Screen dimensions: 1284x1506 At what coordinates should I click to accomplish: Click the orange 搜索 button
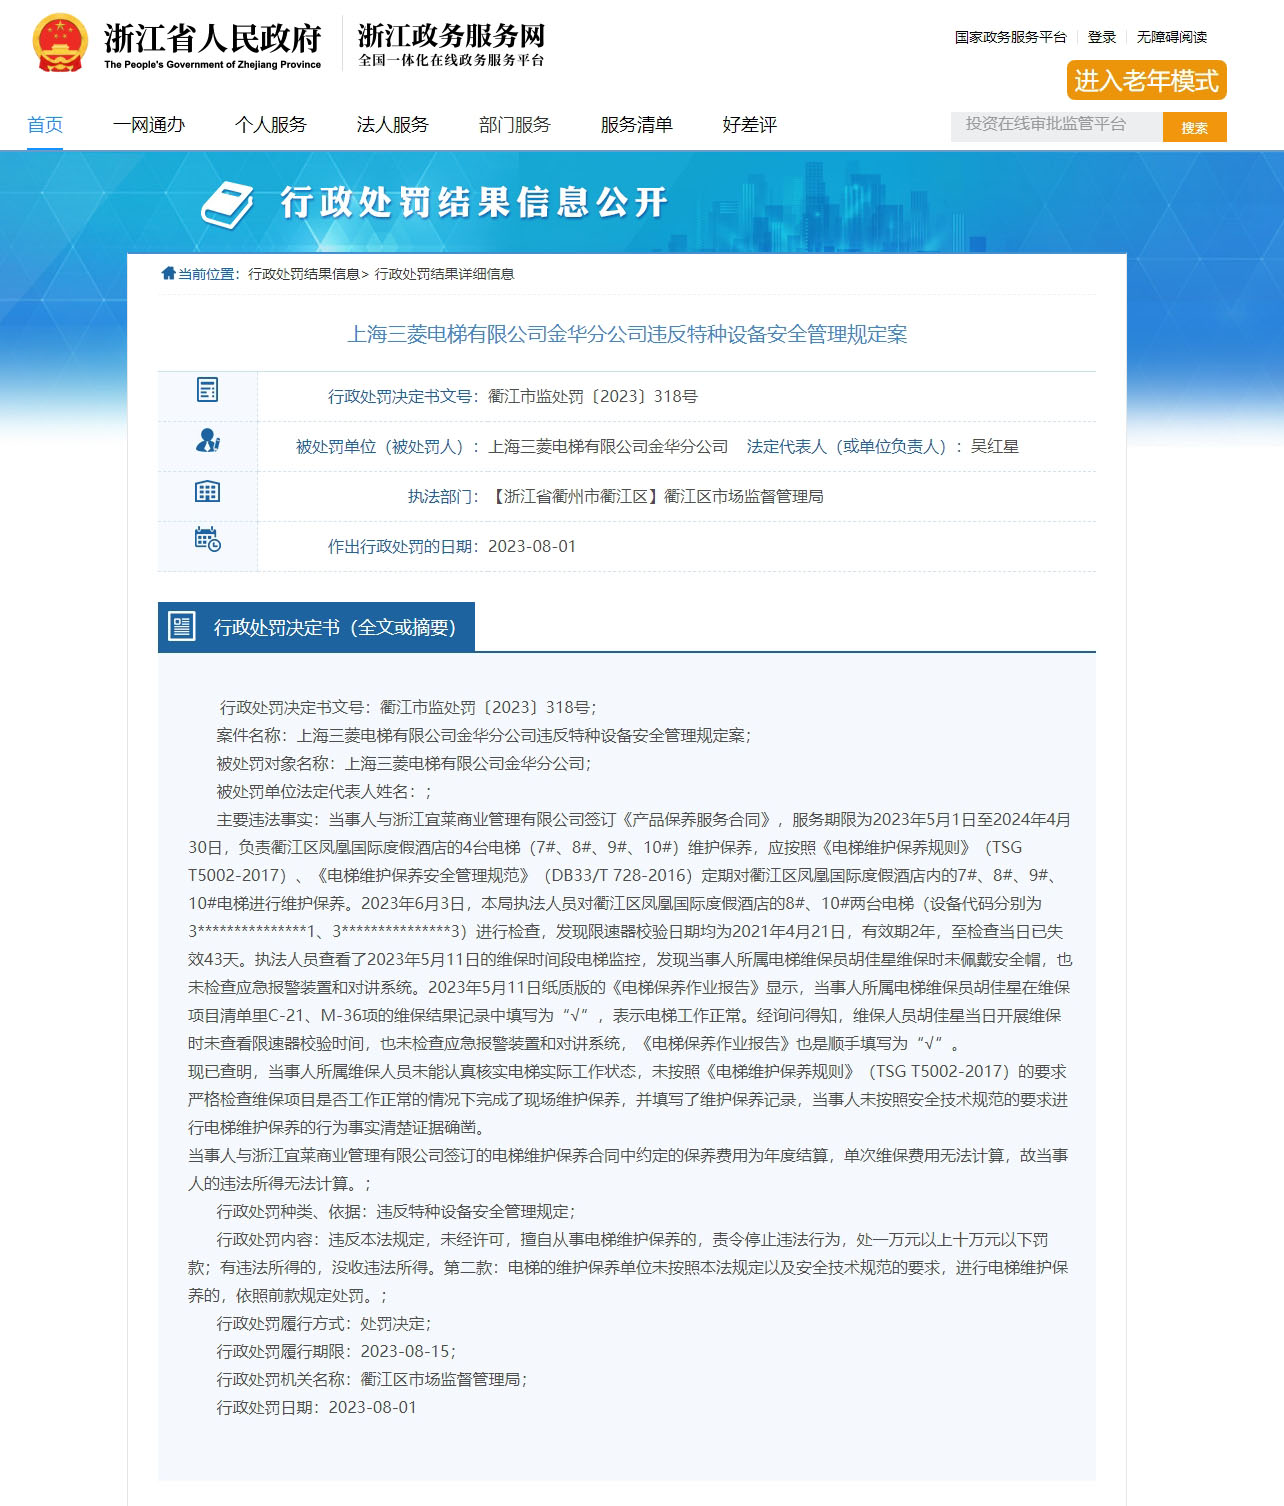tap(1195, 127)
